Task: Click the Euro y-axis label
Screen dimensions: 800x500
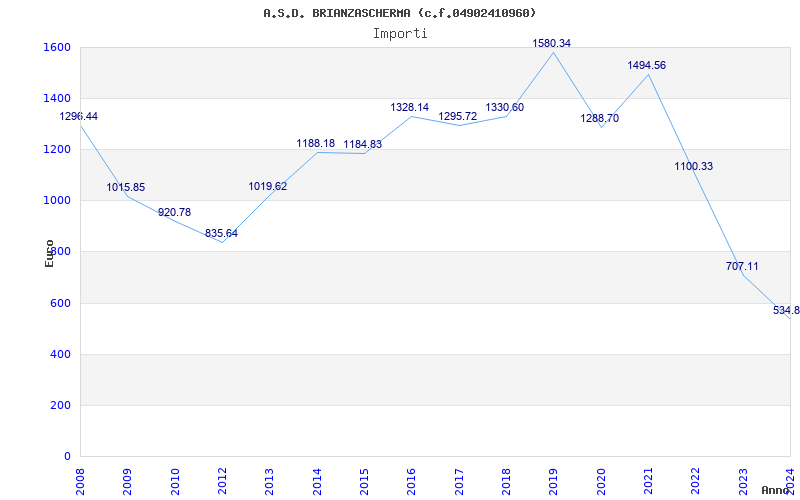Action: pos(49,254)
